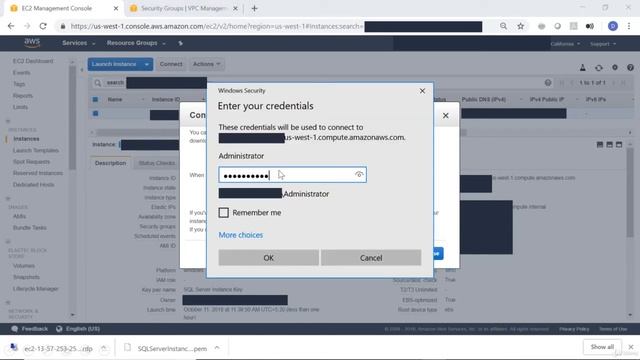Refresh the instances list
This screenshot has height=360, width=640.
click(598, 68)
